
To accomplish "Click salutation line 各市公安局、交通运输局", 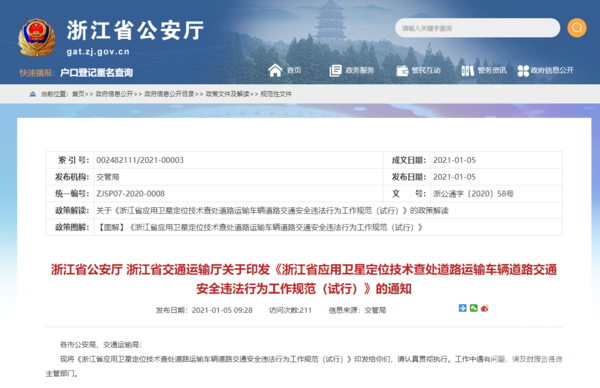I will pyautogui.click(x=101, y=345).
